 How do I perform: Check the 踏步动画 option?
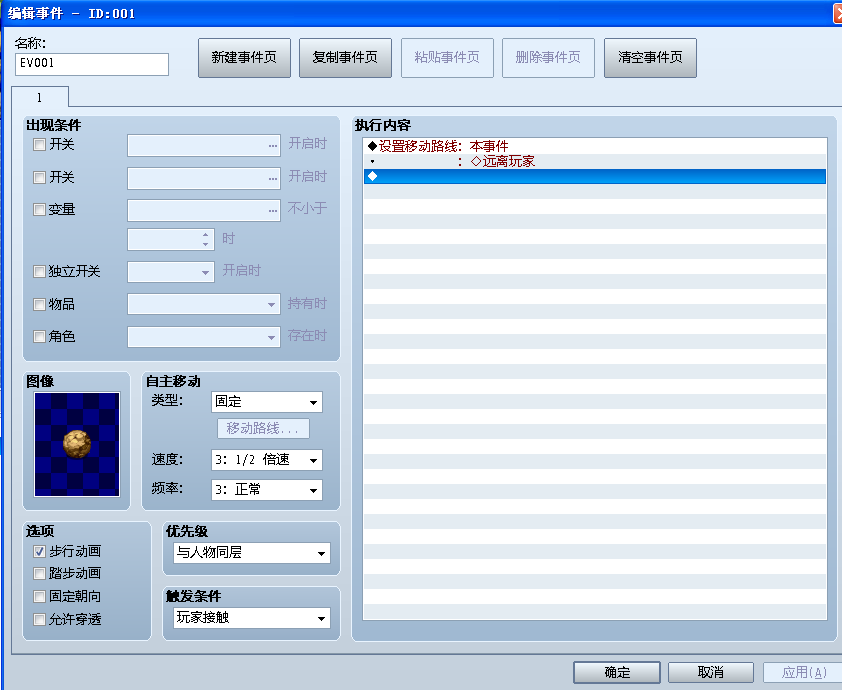39,573
